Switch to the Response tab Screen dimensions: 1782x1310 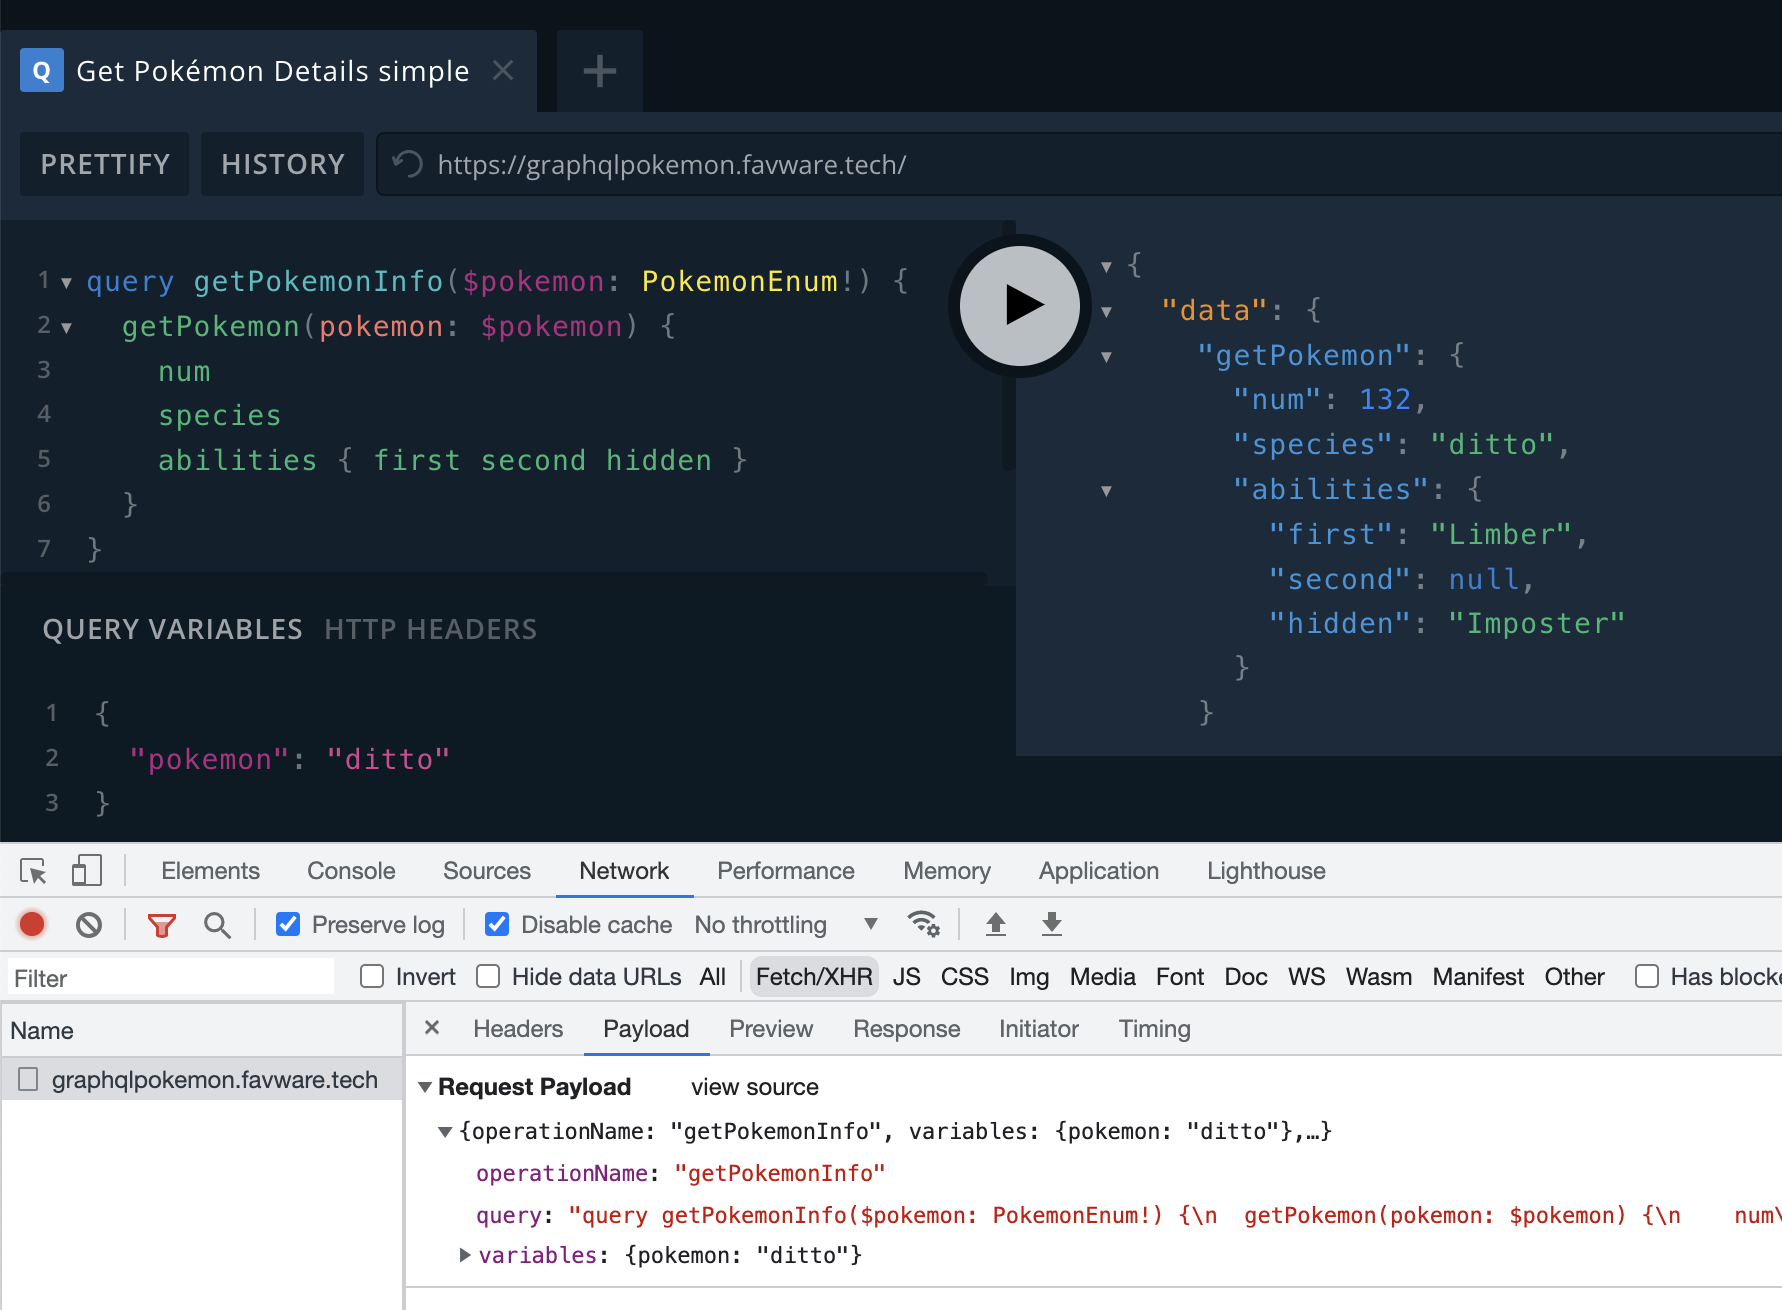click(x=906, y=1029)
